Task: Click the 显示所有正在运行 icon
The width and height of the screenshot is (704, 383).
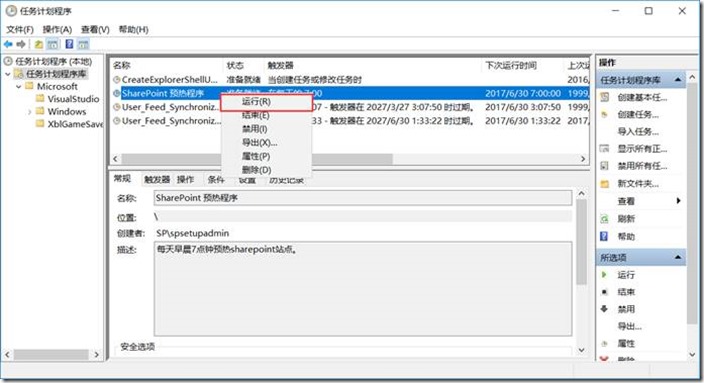Action: coord(605,149)
